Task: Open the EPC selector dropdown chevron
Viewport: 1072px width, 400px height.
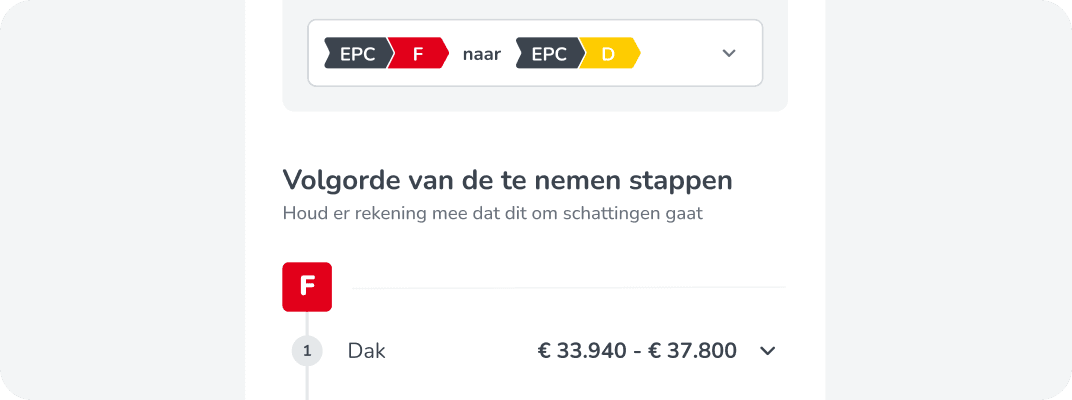Action: pos(729,53)
